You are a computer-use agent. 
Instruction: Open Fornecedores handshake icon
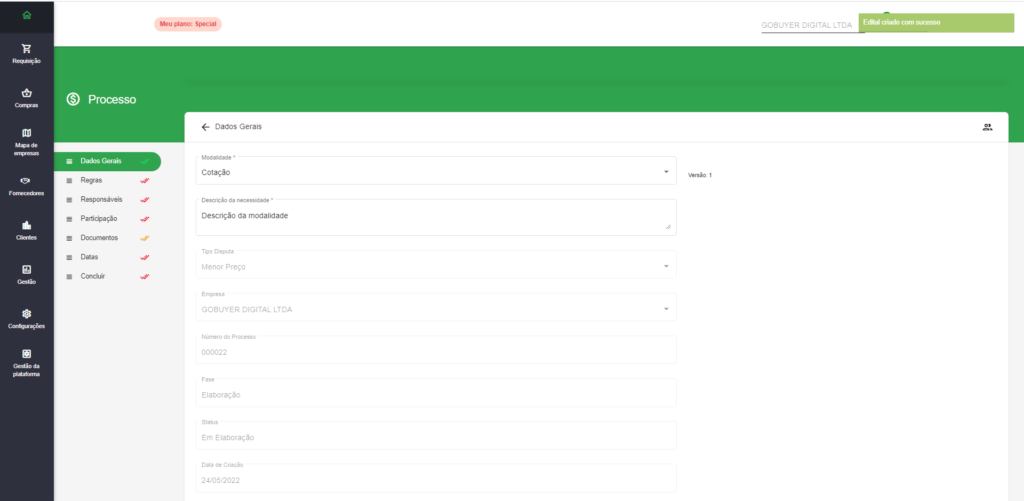point(27,181)
